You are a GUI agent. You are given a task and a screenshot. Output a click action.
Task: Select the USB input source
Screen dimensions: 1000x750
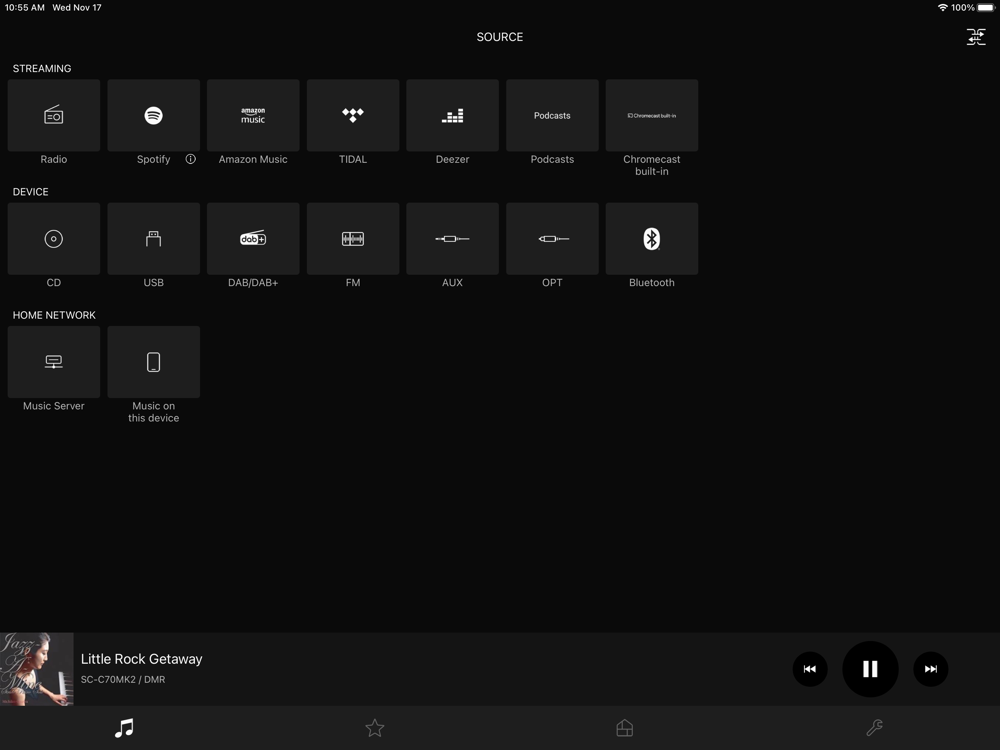(153, 239)
